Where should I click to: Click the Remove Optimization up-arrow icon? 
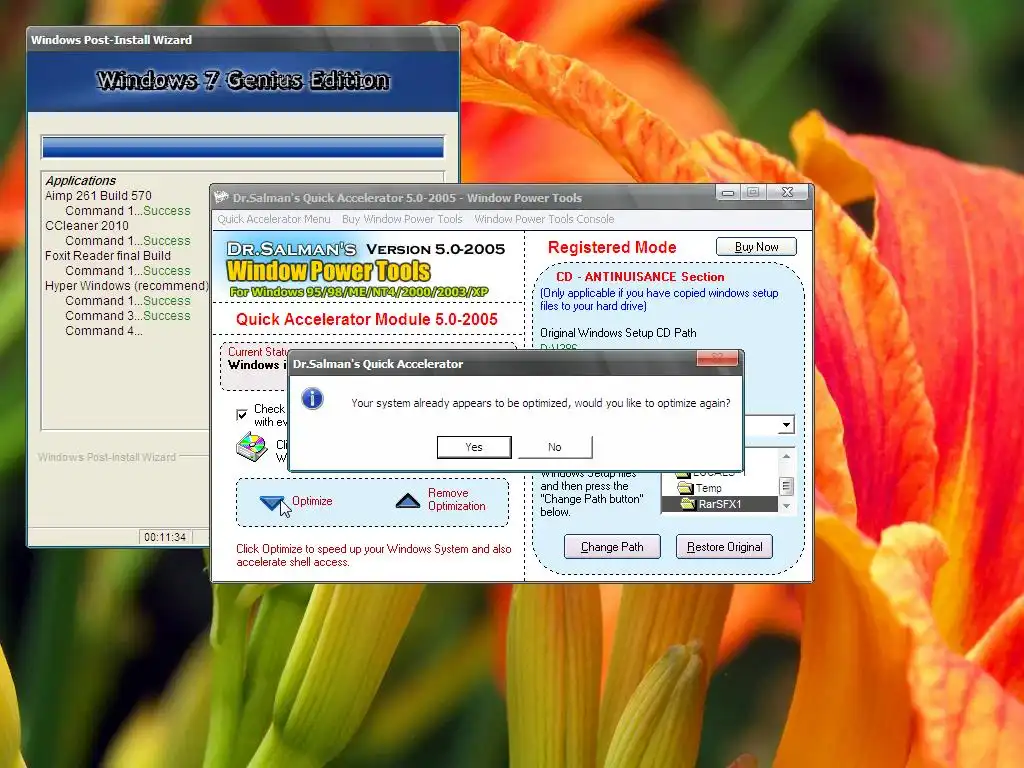click(408, 500)
